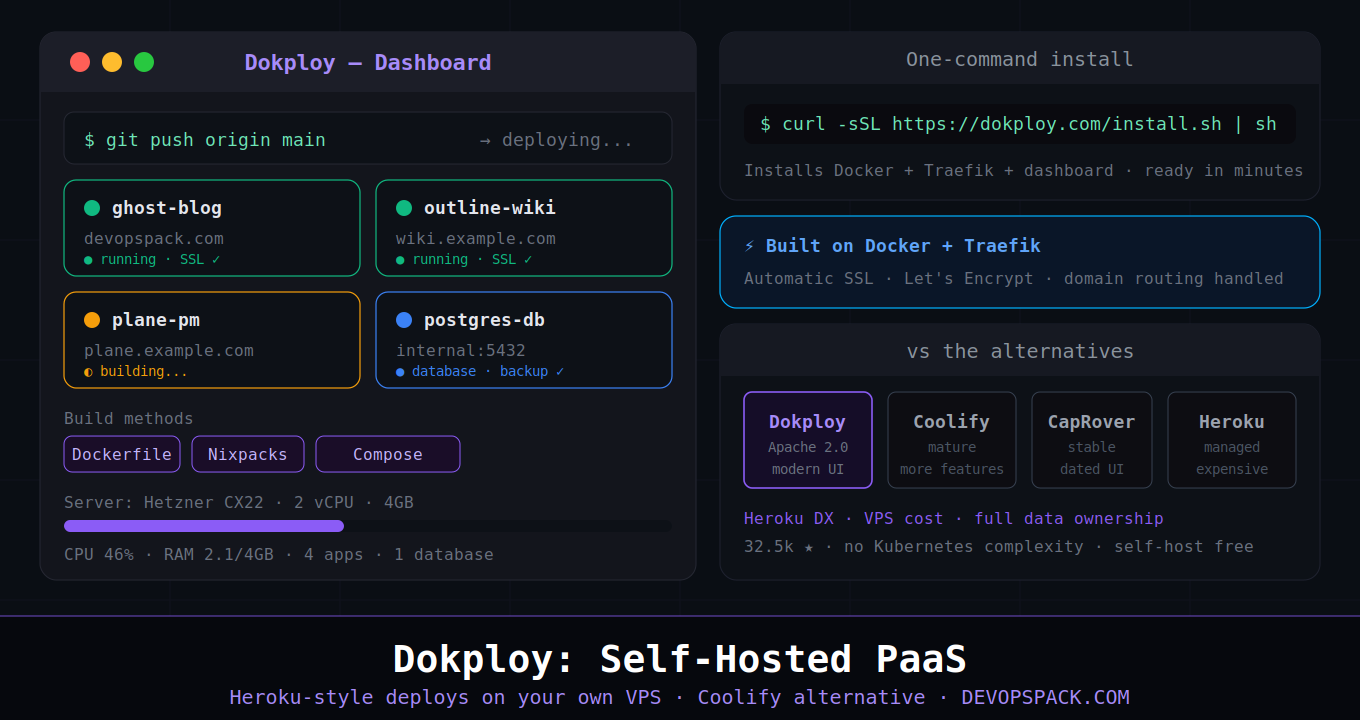Click the 'Server: Hetzner CX22 · 2 vCPU · 4GB' line
The height and width of the screenshot is (720, 1360).
(239, 502)
